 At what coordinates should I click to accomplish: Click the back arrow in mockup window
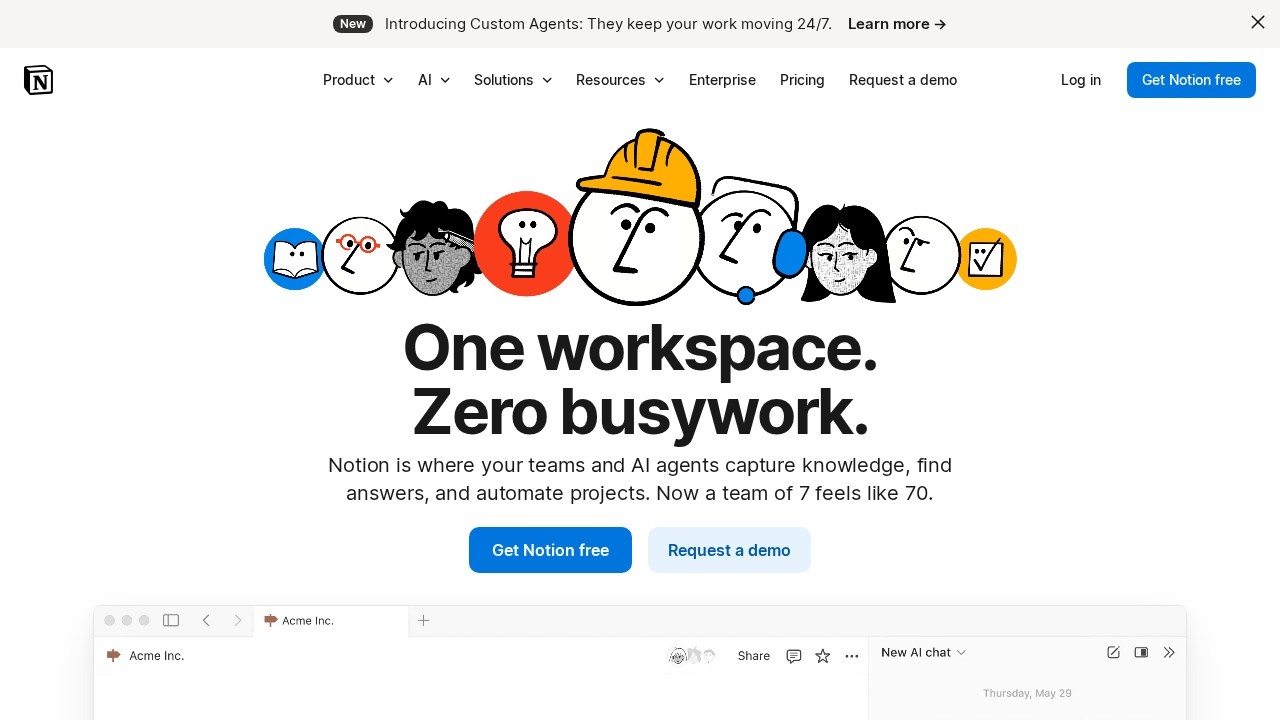[206, 620]
